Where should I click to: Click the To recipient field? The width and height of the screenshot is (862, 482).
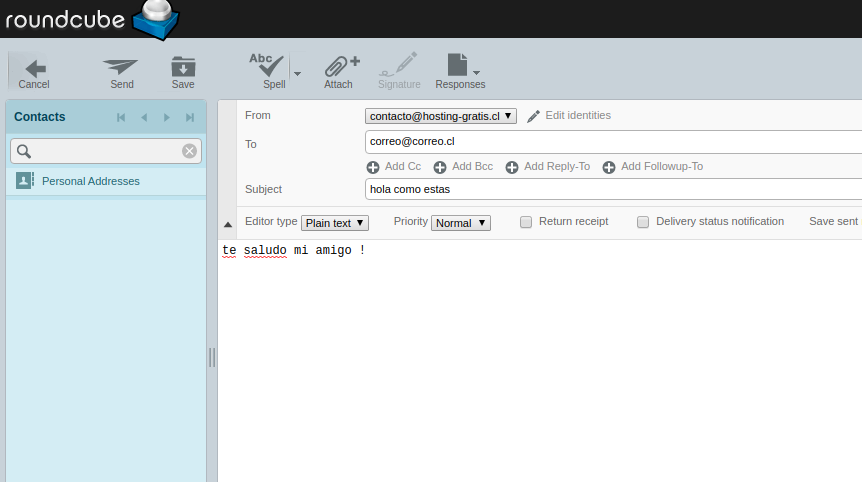coord(614,142)
